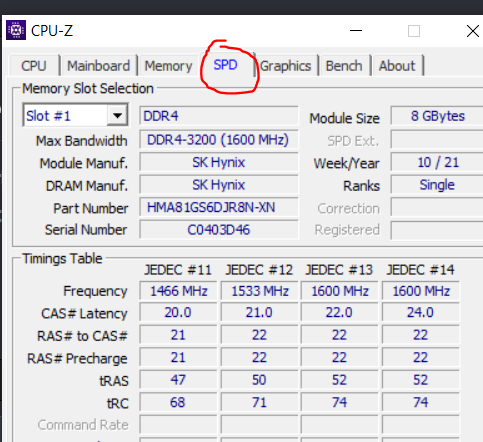
Task: Click the Max Bandwidth label
Action: 82,141
